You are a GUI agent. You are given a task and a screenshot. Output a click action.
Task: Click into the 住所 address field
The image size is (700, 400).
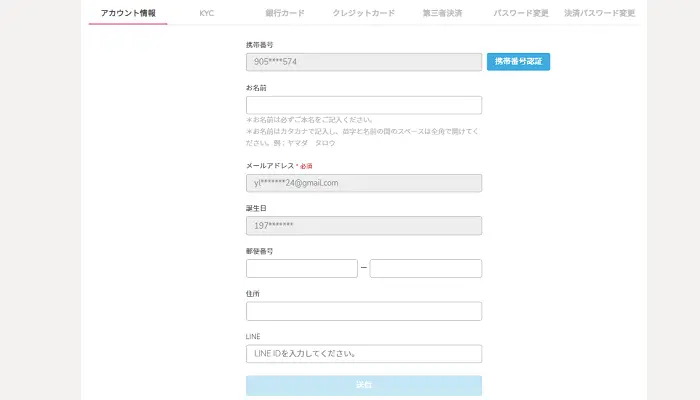click(363, 311)
